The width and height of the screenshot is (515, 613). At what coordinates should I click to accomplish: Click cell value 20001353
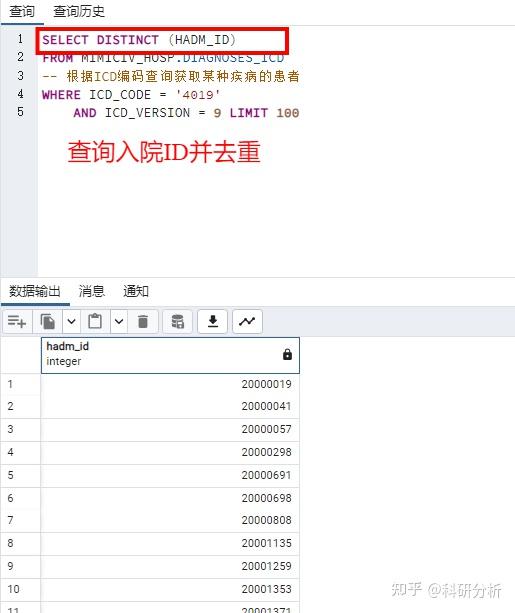point(266,589)
